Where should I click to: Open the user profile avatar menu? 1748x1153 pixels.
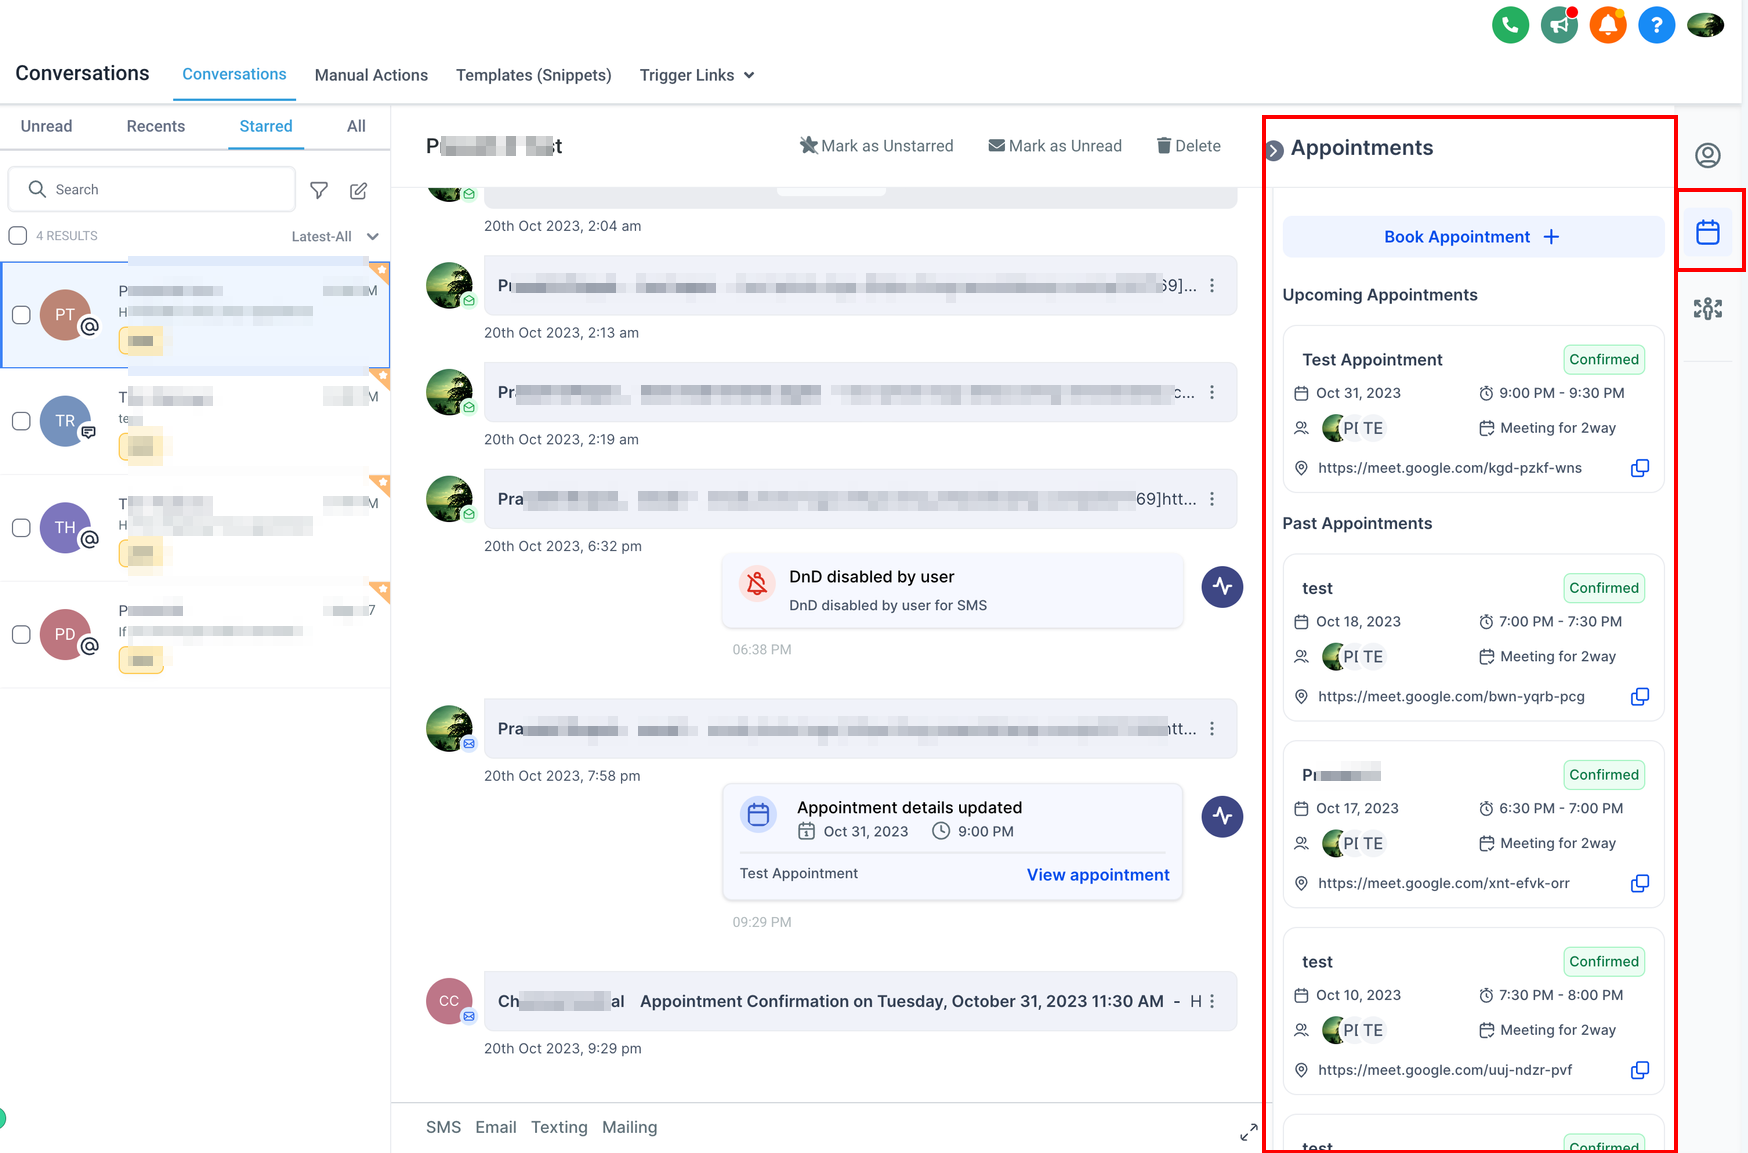(1705, 25)
